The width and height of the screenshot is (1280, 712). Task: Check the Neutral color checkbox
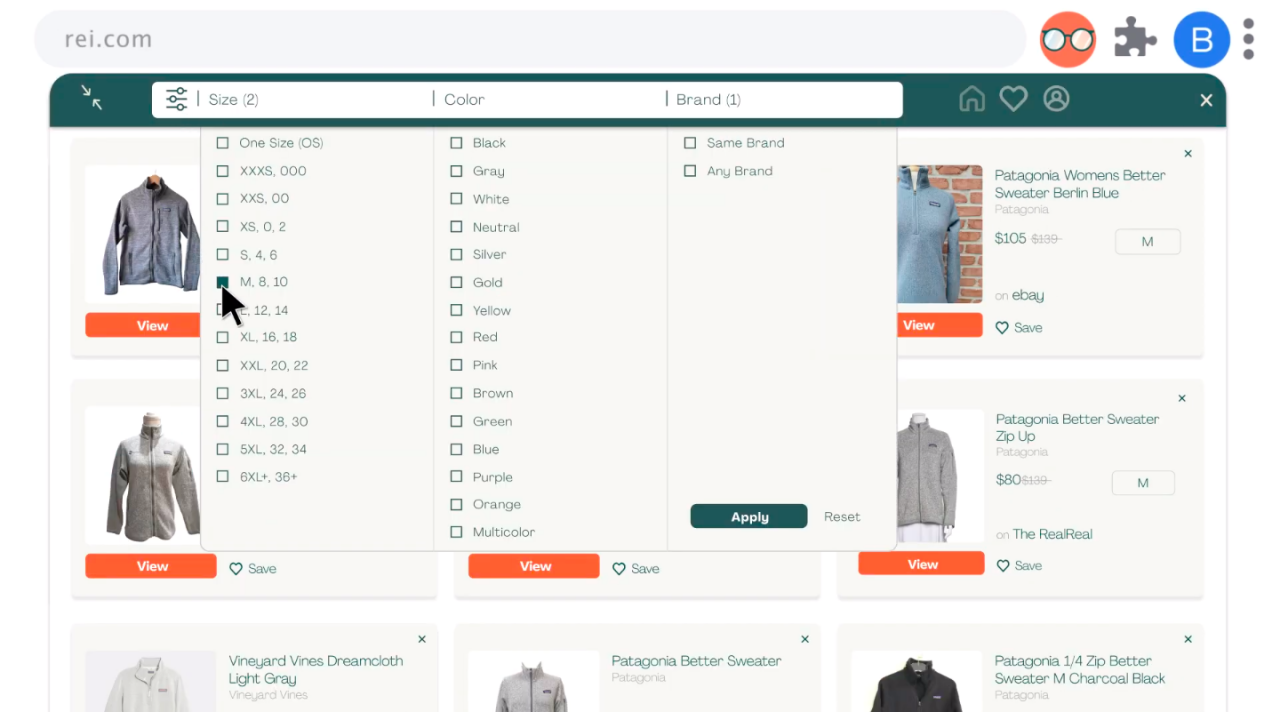click(x=456, y=227)
